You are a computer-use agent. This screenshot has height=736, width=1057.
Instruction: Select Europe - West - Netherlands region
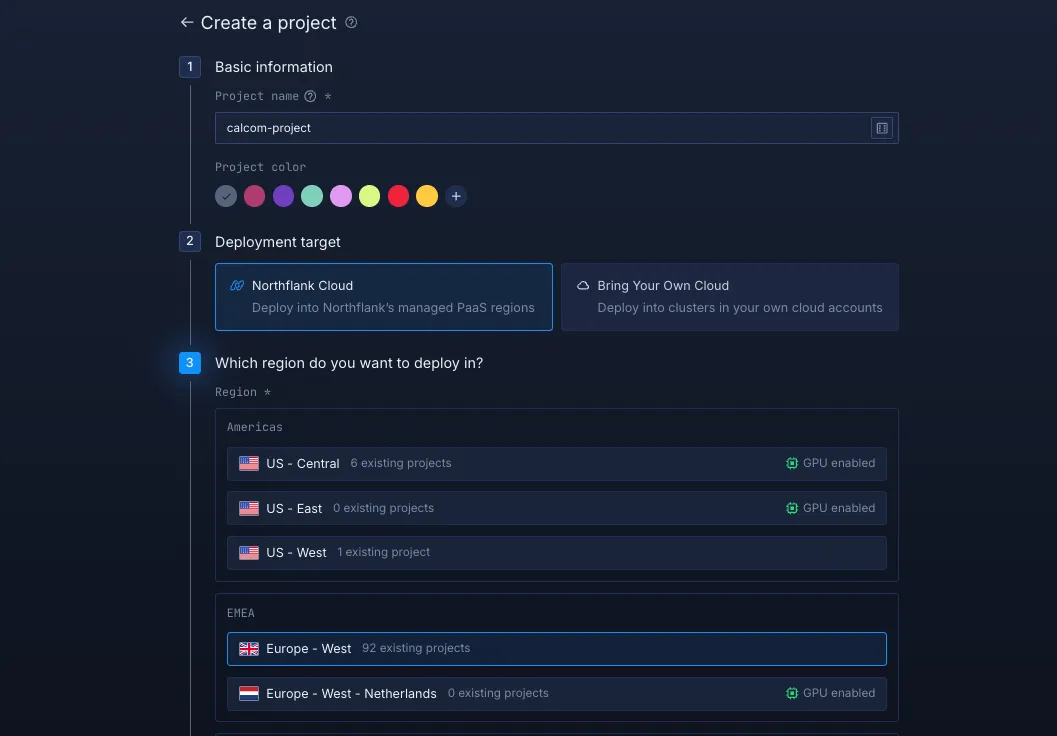pyautogui.click(x=556, y=694)
